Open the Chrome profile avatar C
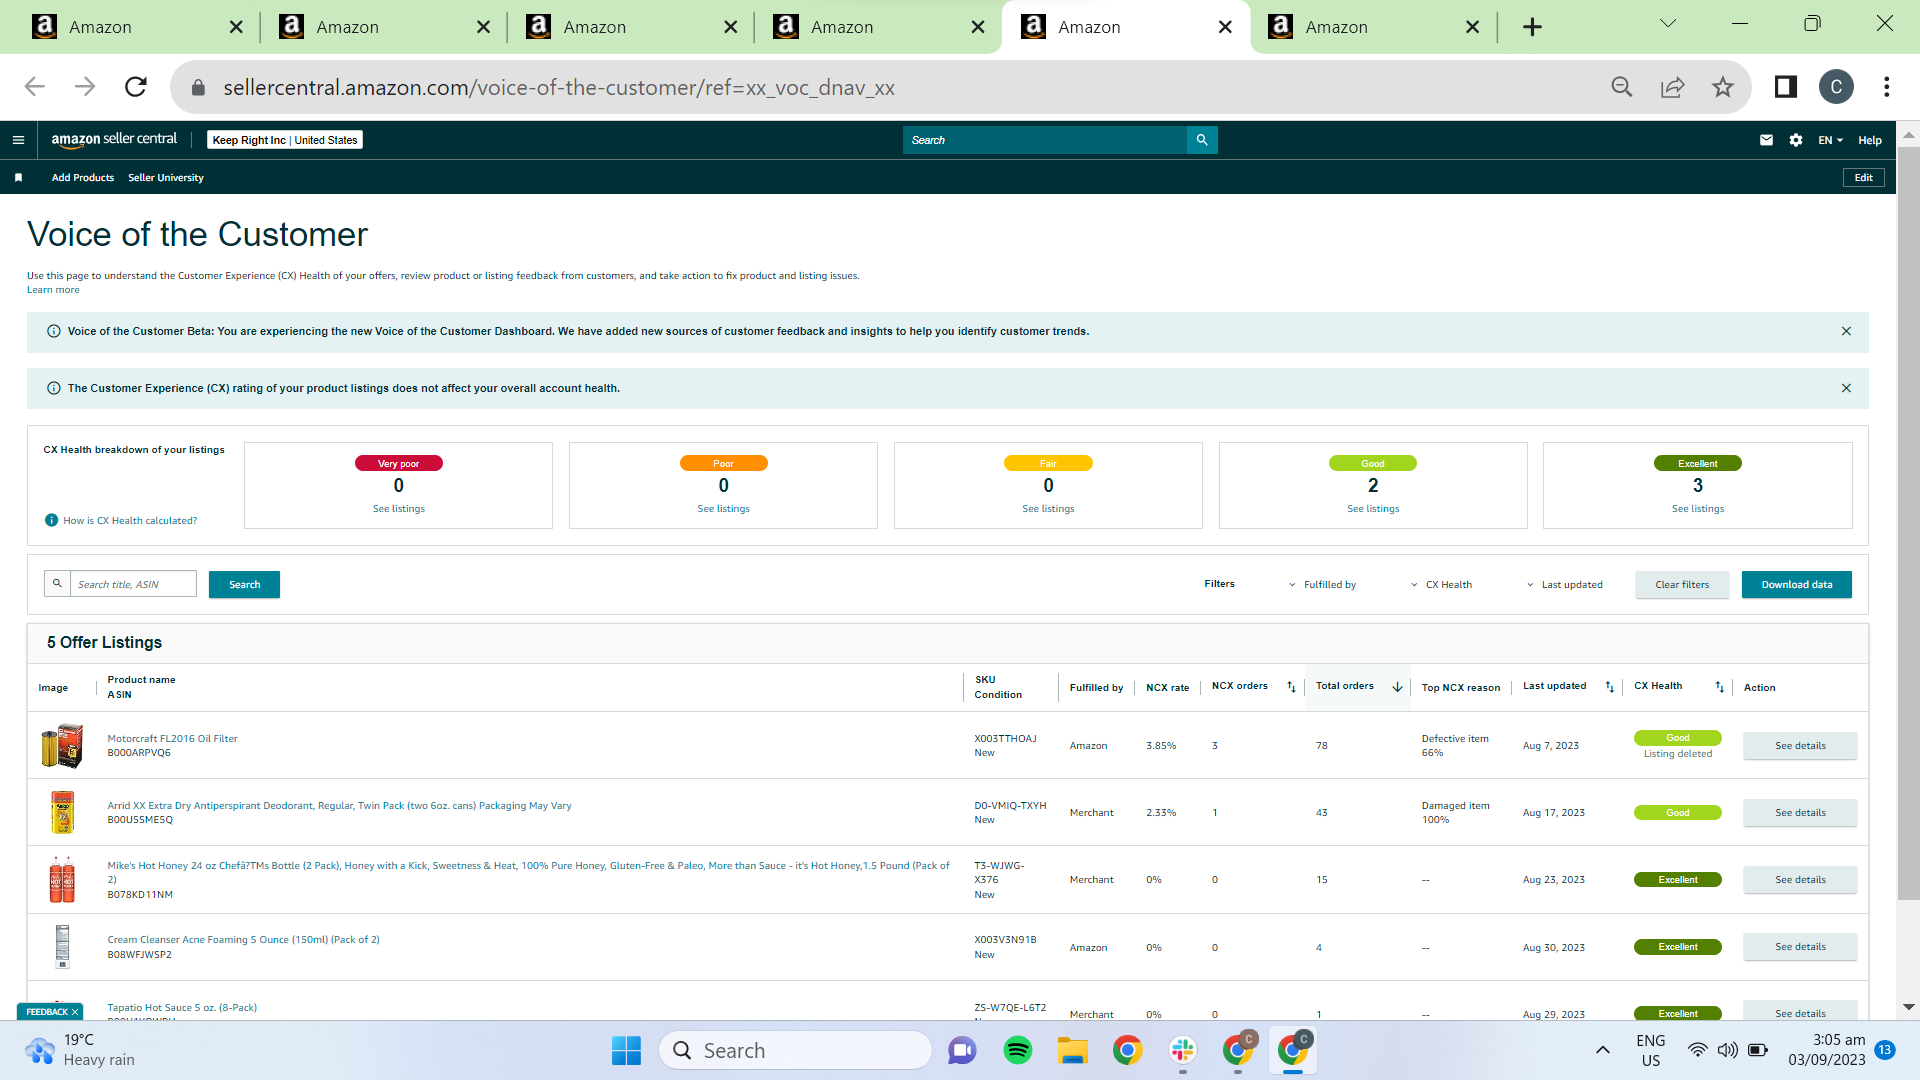Viewport: 1920px width, 1080px height. pos(1836,87)
